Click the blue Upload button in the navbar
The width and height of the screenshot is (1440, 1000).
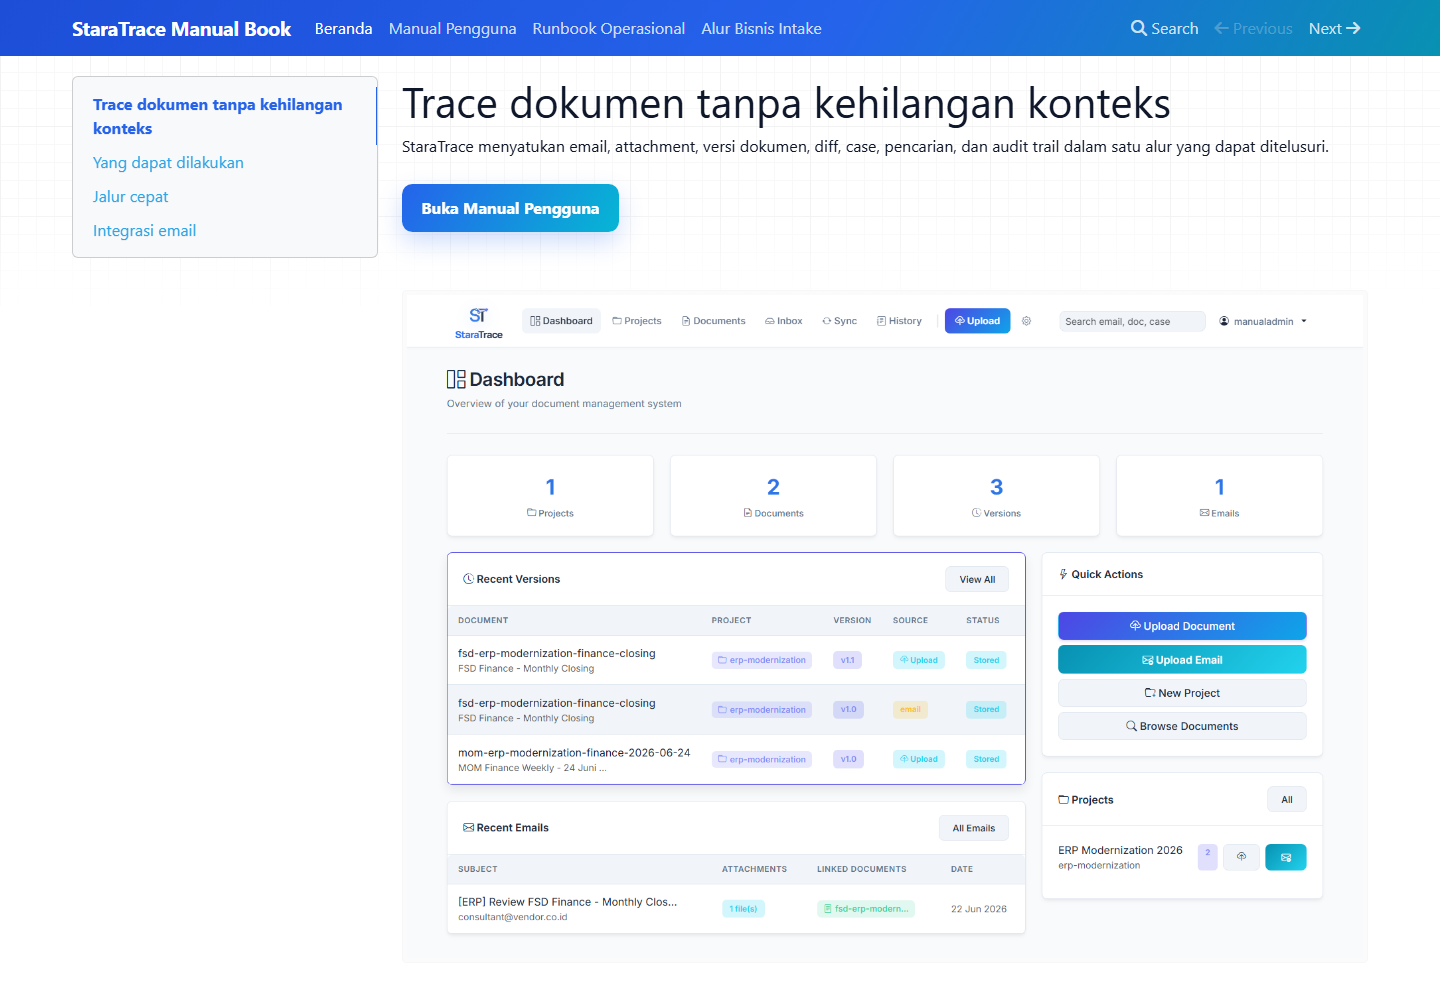point(978,321)
